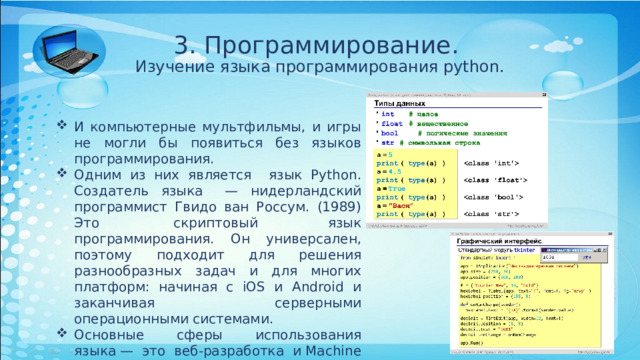Click the output "<class 'int'>"

point(491,163)
